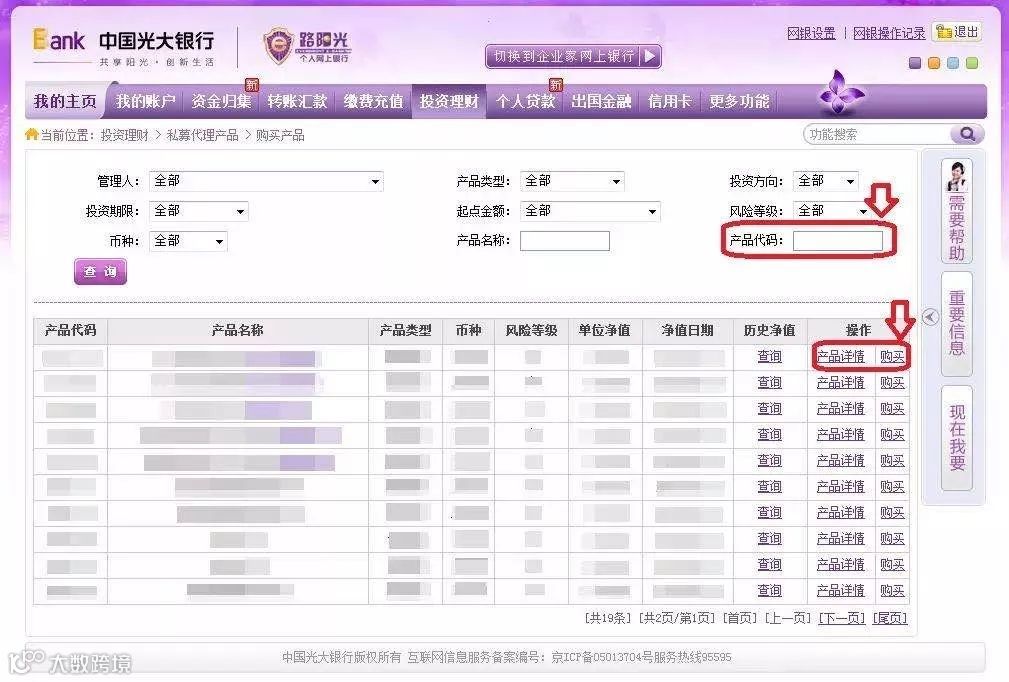Open the 缴费充值 menu
This screenshot has width=1009, height=682.
tap(373, 101)
